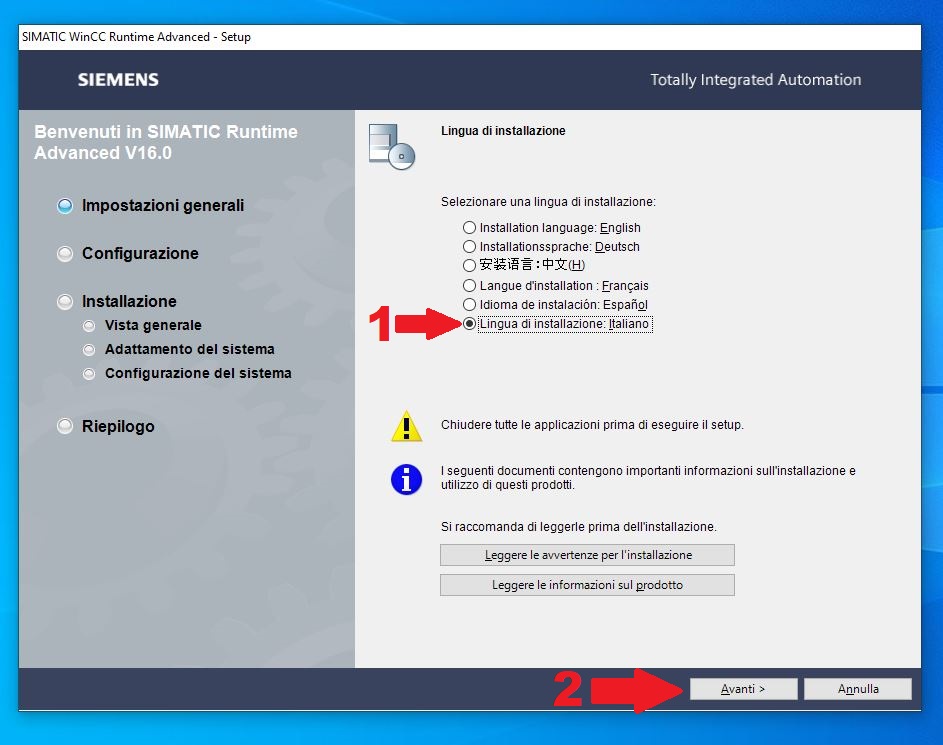Click 'Lingua di installazione' heading

coord(503,131)
